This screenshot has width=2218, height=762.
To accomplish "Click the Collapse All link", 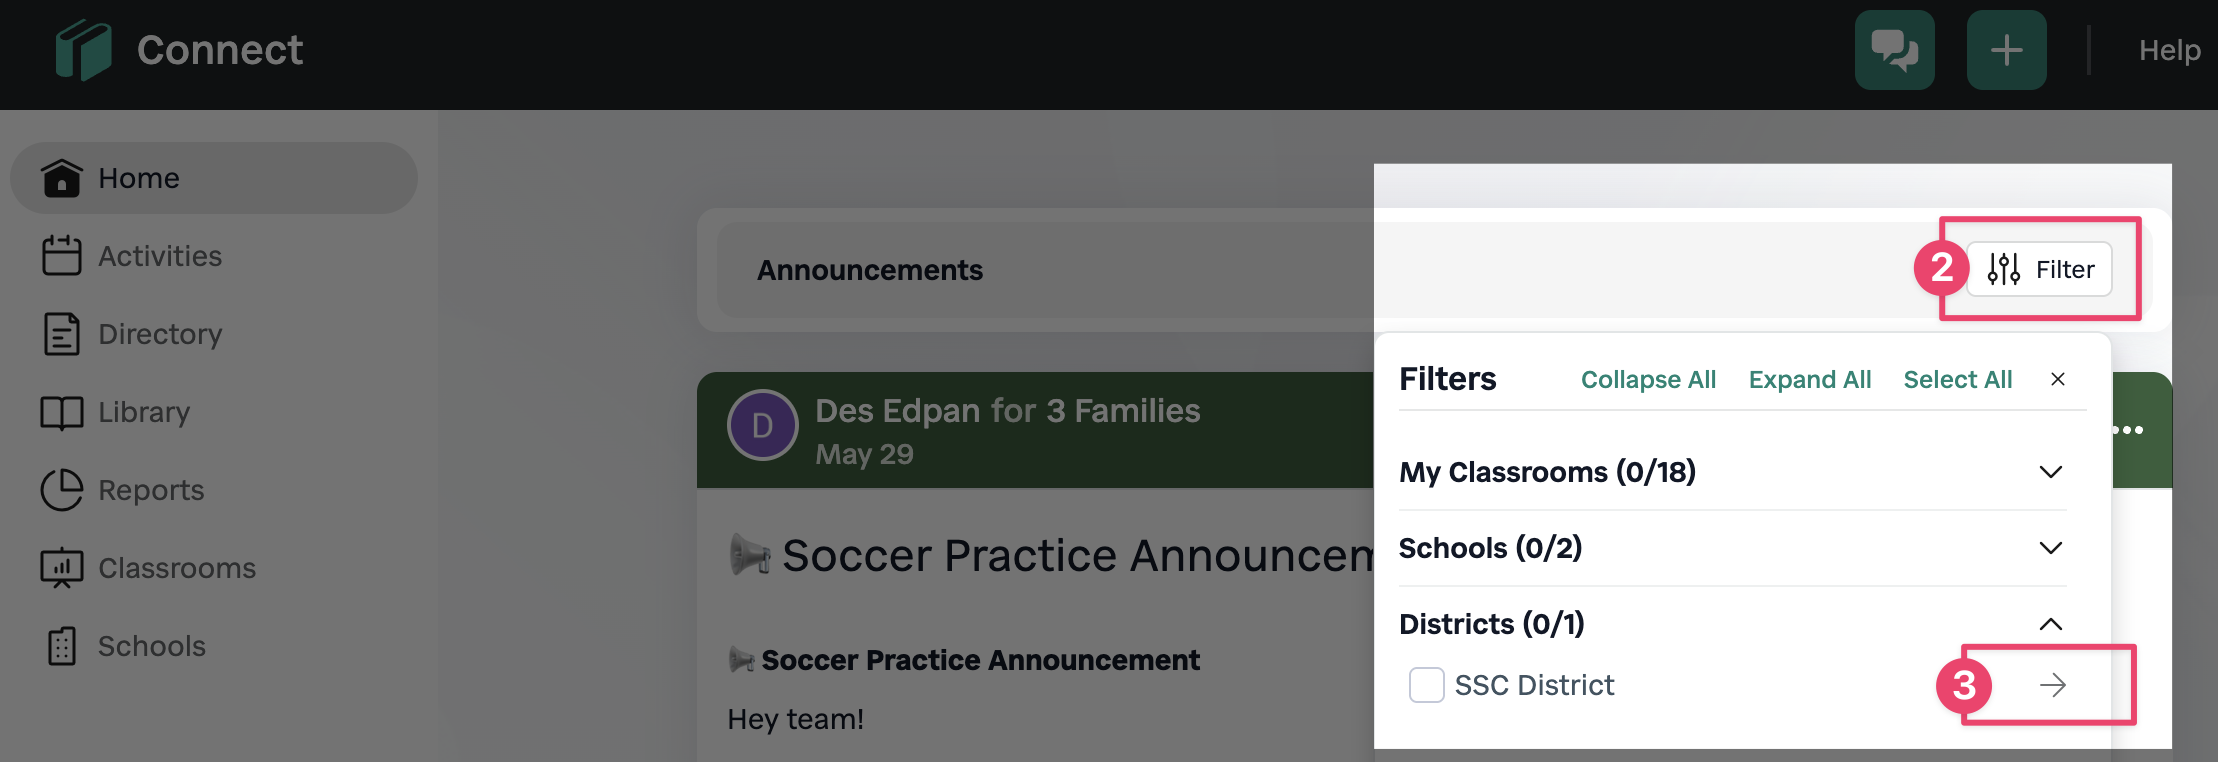I will tap(1648, 380).
